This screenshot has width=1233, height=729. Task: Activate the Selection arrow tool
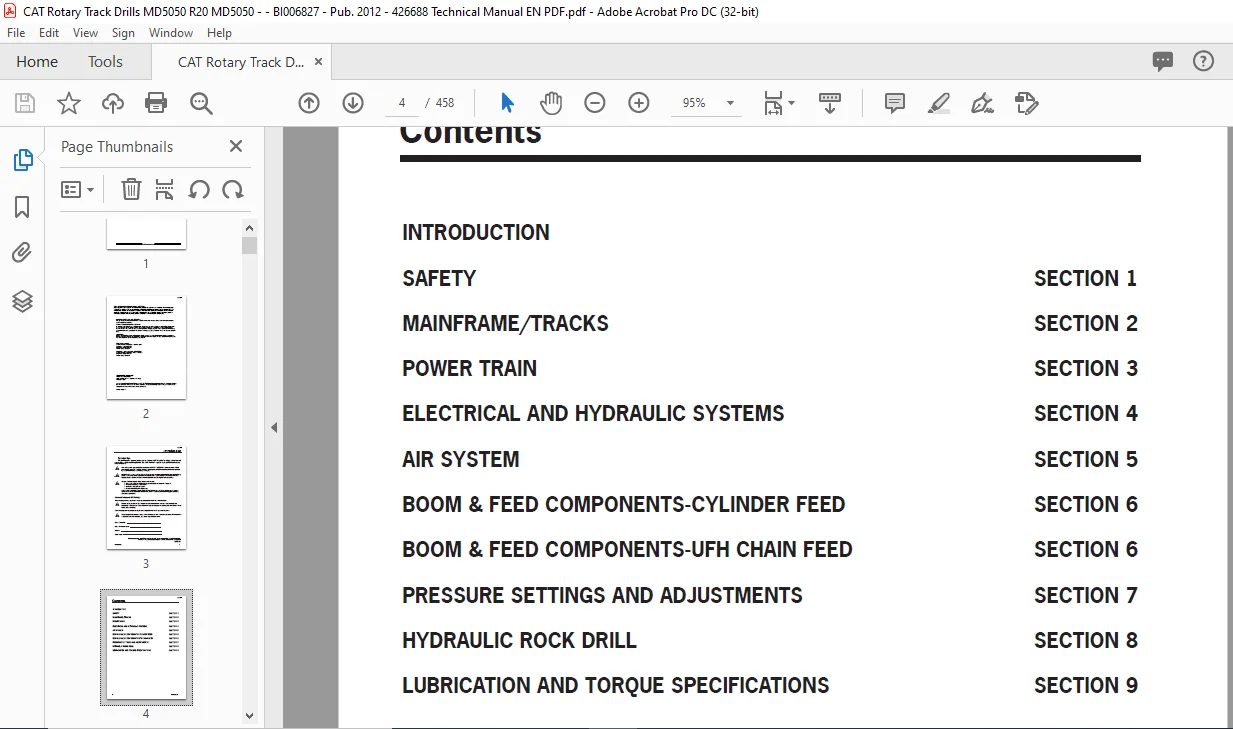507,103
